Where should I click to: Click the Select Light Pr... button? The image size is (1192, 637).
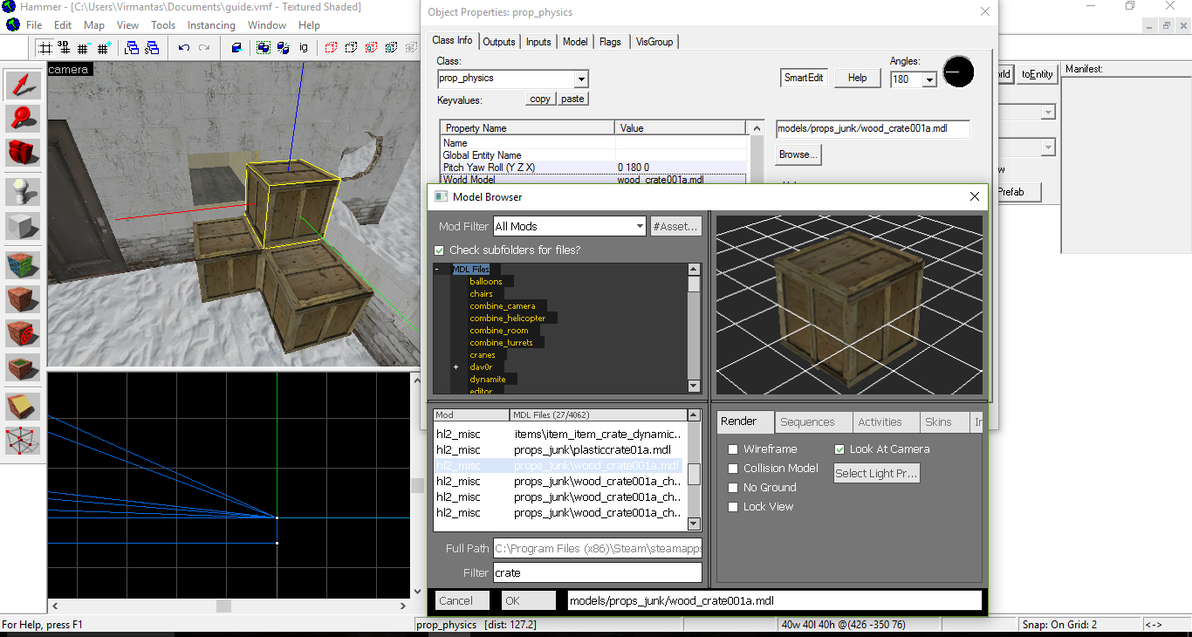tap(876, 473)
